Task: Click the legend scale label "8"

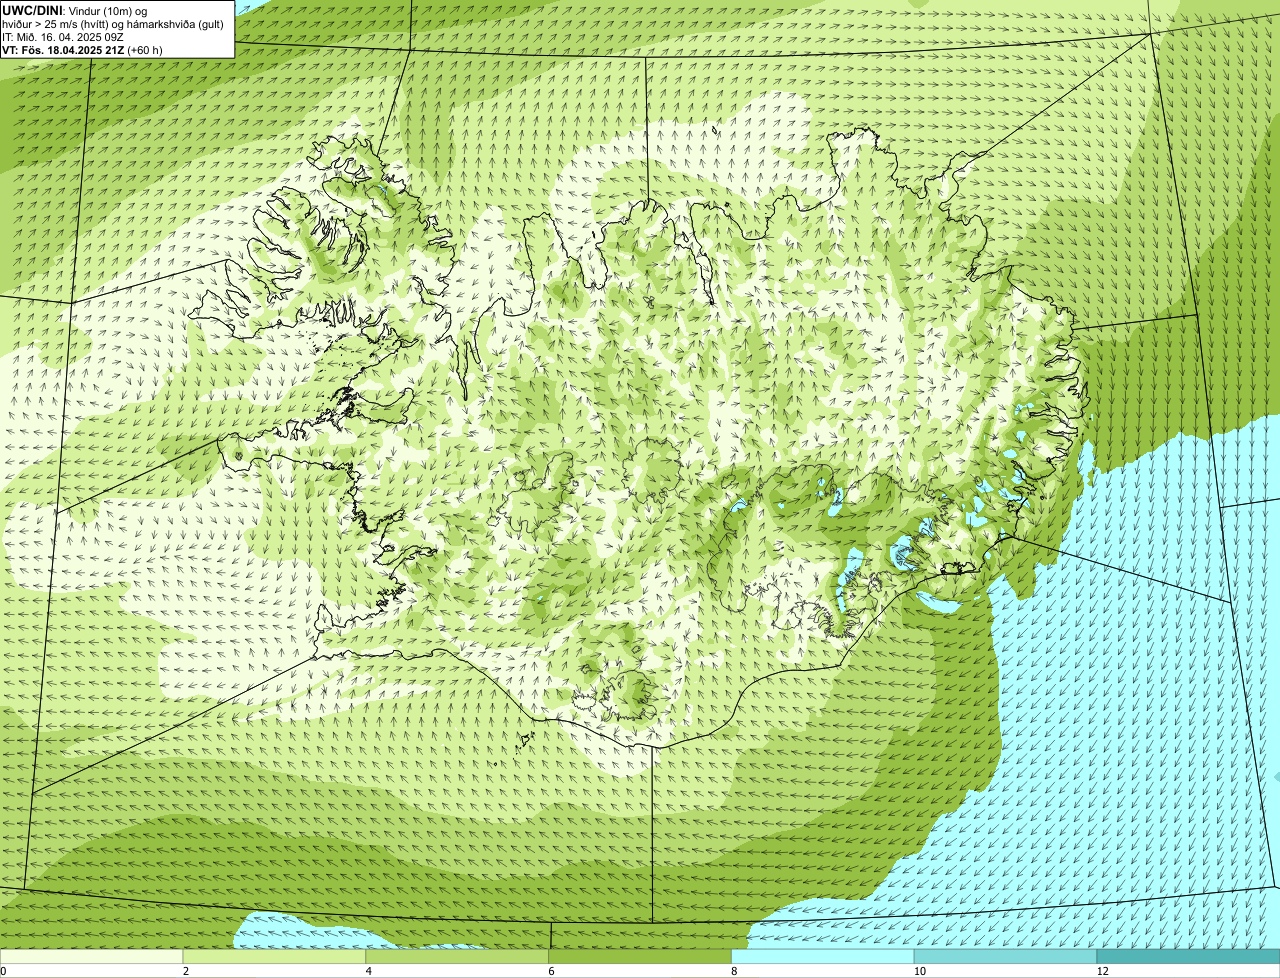Action: pyautogui.click(x=734, y=972)
